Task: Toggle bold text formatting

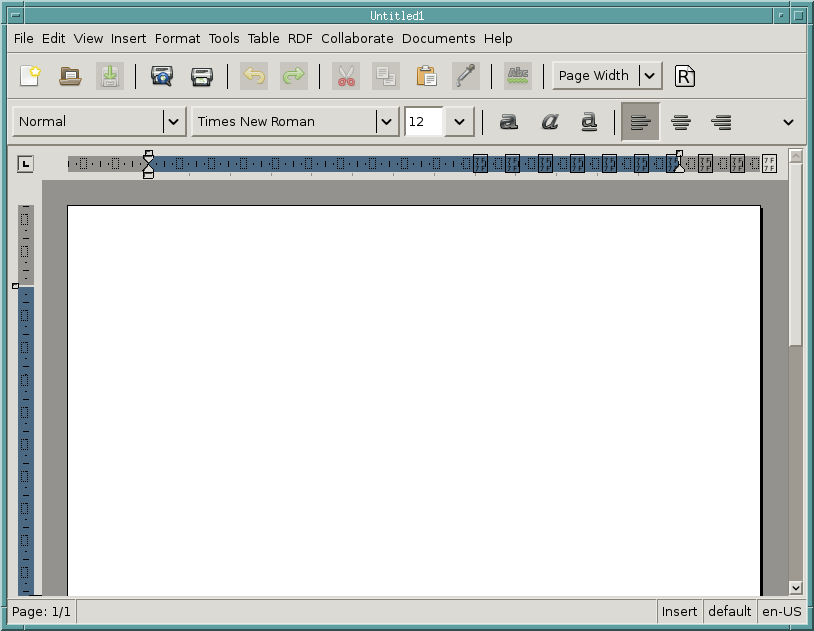Action: pyautogui.click(x=509, y=122)
